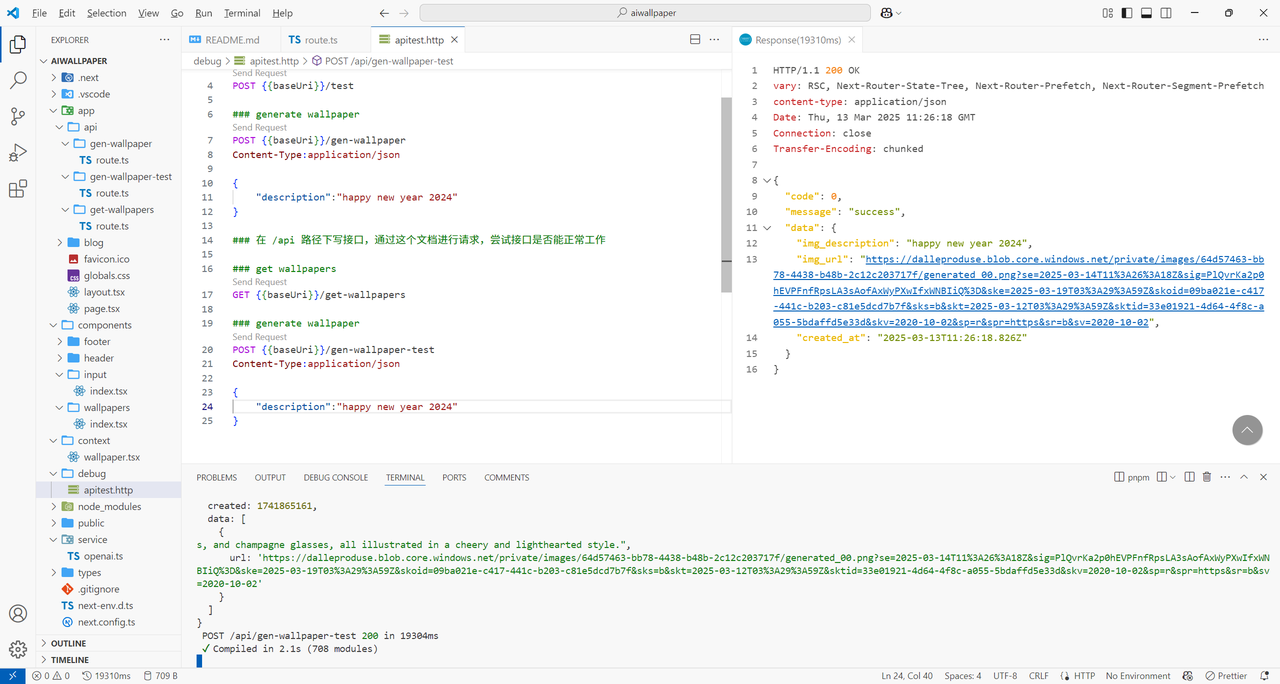The height and width of the screenshot is (684, 1280).
Task: Switch to the DEBUG CONSOLE panel tab
Action: (x=336, y=478)
